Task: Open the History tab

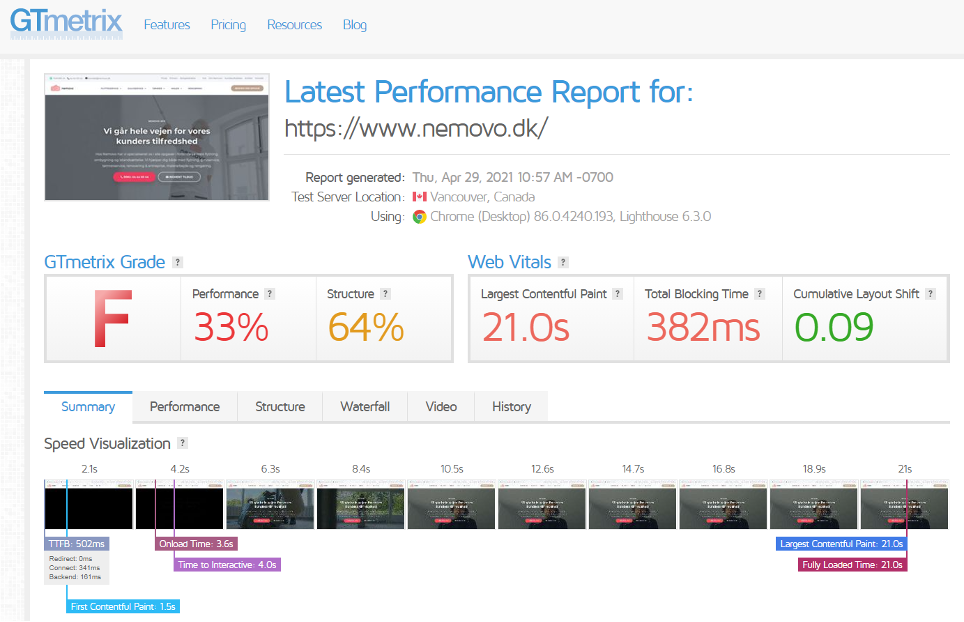Action: [511, 407]
